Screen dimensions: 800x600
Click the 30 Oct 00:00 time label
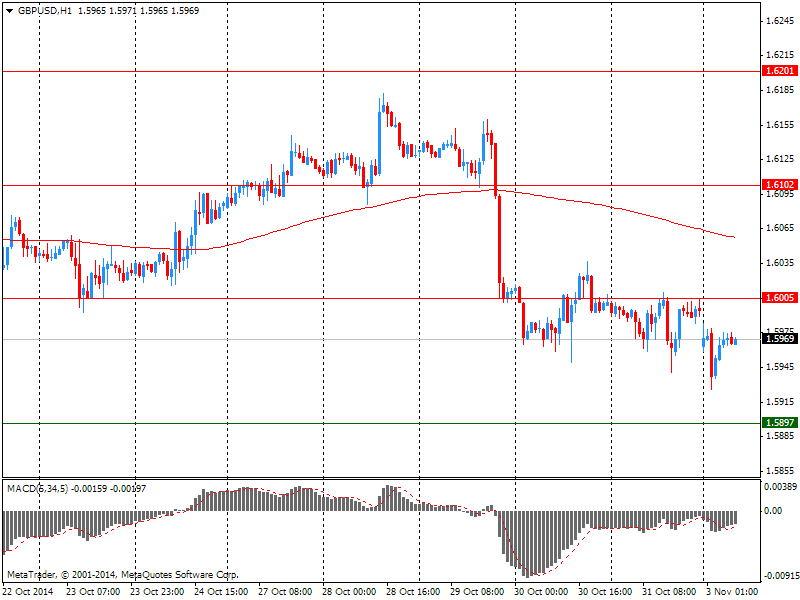tap(541, 592)
